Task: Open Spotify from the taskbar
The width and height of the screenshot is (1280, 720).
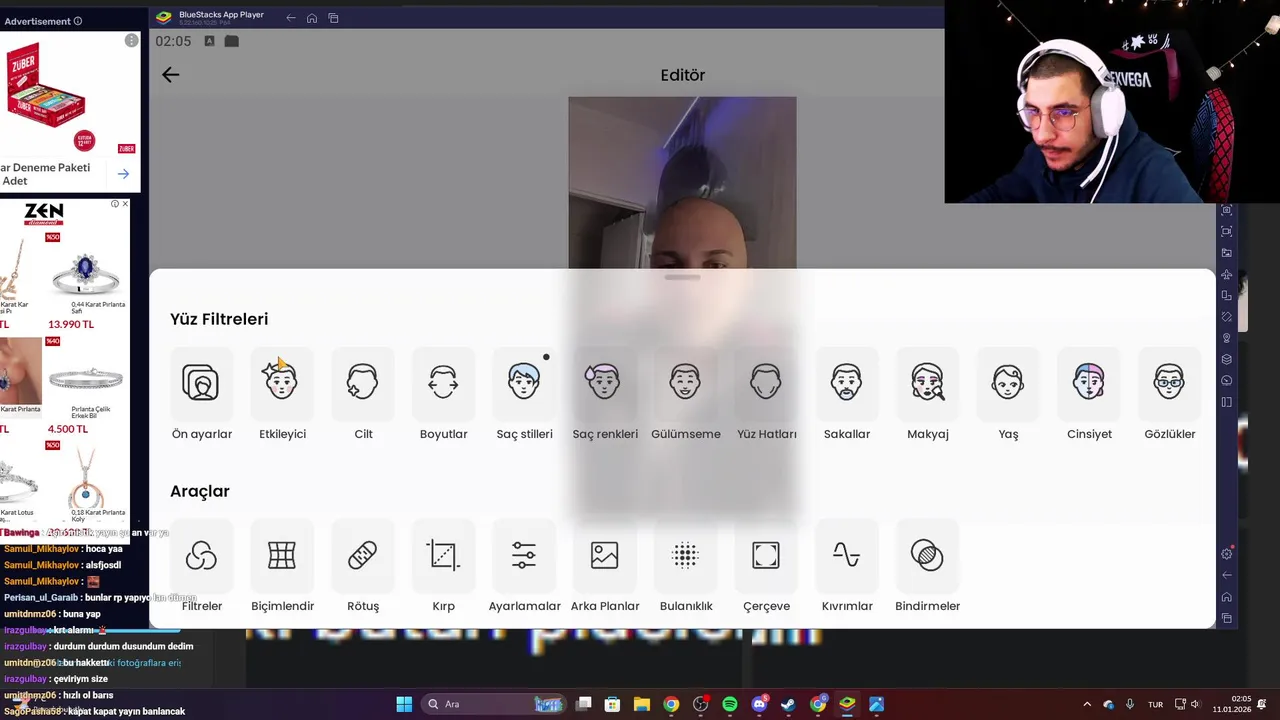Action: click(x=730, y=704)
